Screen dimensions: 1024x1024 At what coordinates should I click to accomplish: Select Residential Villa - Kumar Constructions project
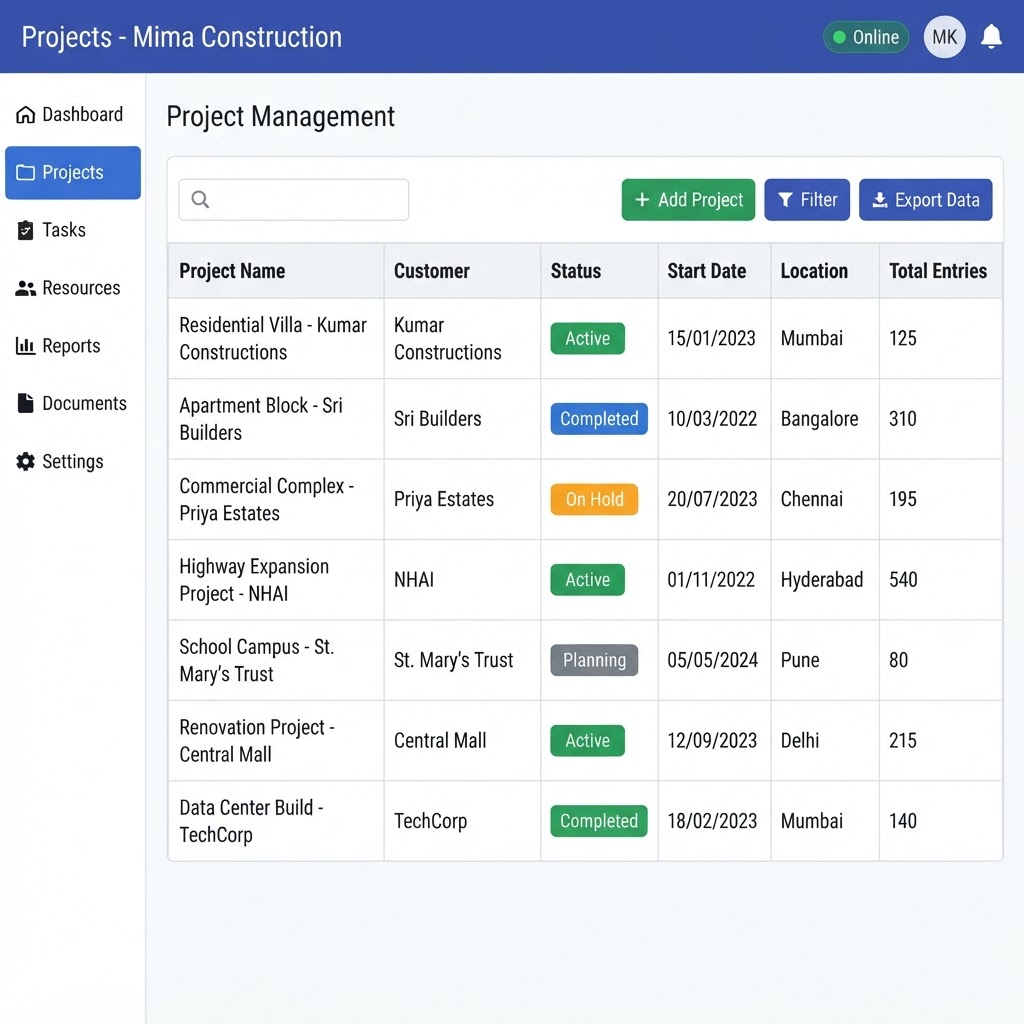[x=273, y=338]
